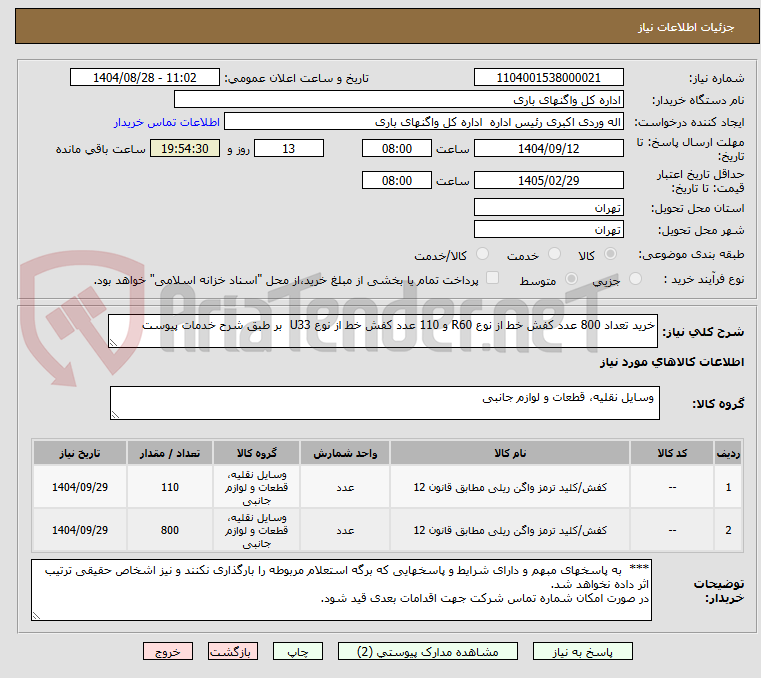The width and height of the screenshot is (761, 678).
Task: Click the گروه کالا table column header
Action: tap(256, 453)
